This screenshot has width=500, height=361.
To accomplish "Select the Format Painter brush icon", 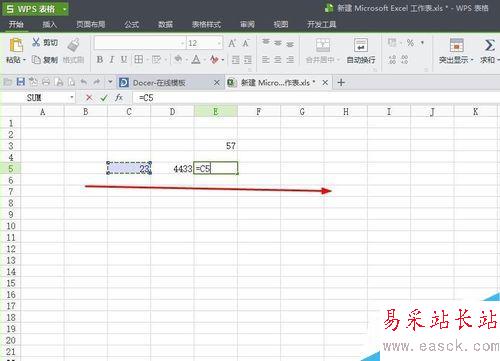I will click(x=74, y=45).
